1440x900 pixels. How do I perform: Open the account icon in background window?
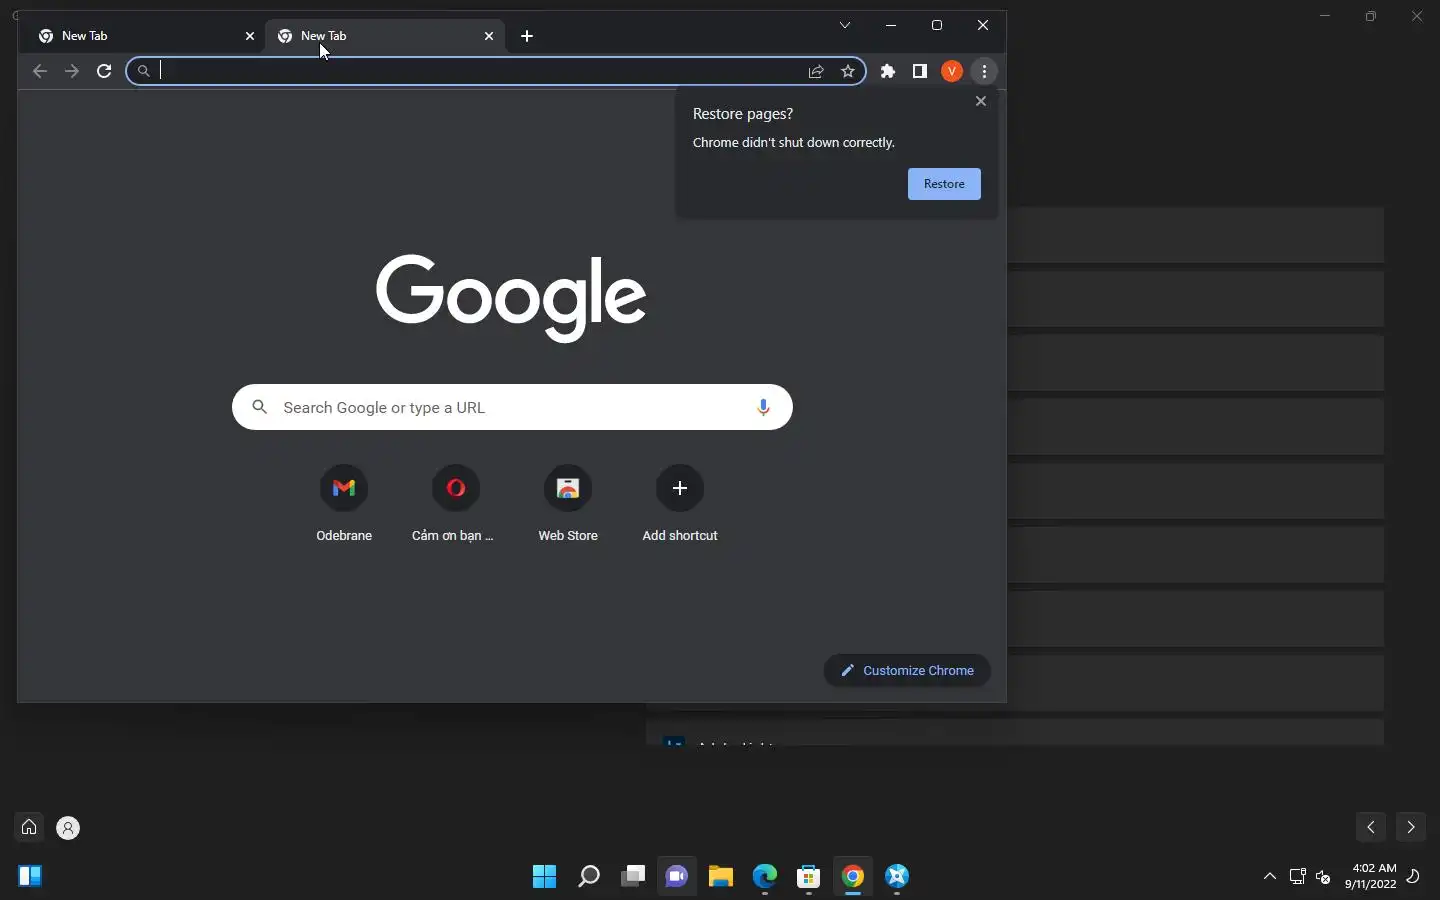[x=68, y=828]
